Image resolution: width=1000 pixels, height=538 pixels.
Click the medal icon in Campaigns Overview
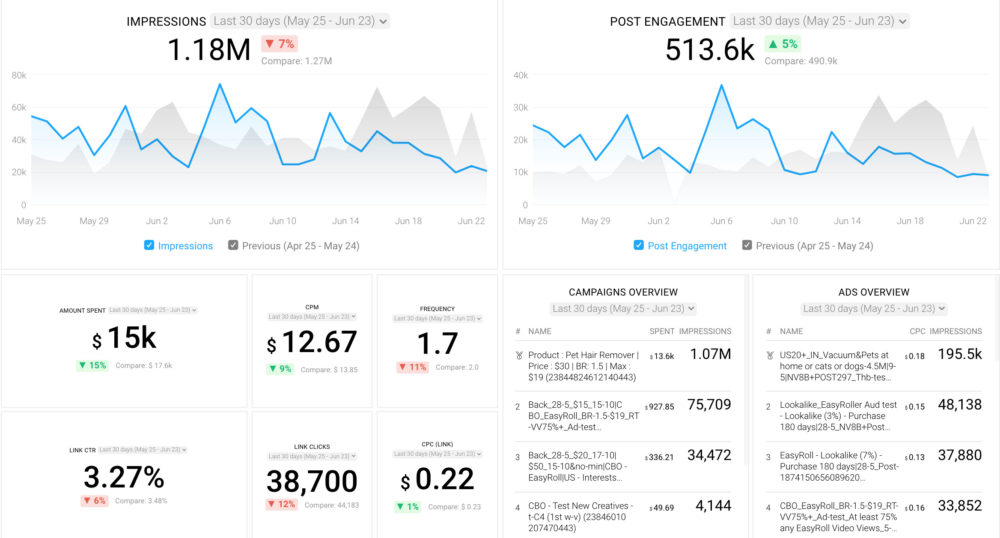(518, 355)
